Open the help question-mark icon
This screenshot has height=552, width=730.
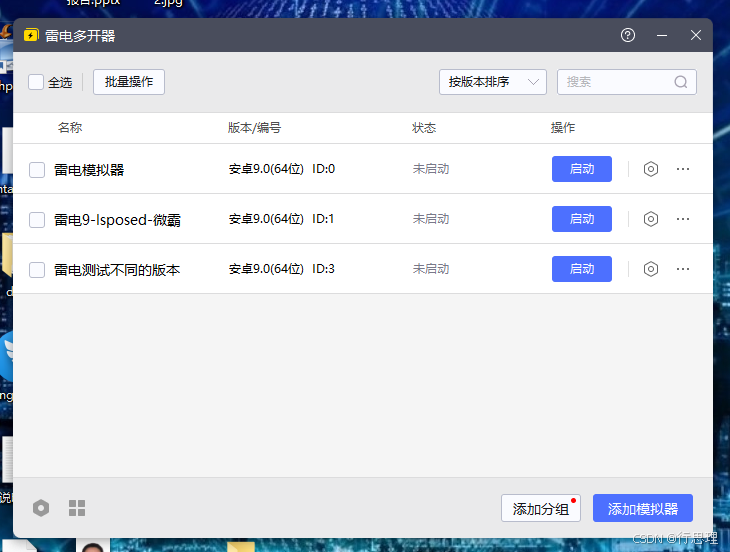(628, 35)
